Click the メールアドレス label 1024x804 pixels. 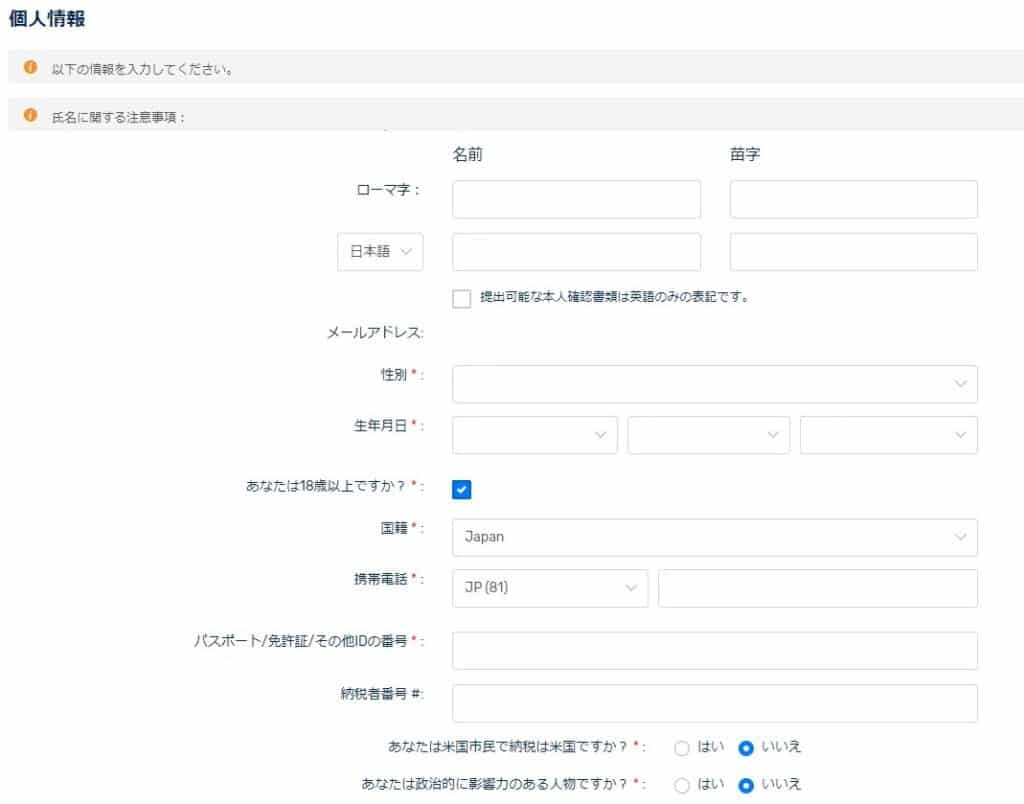pyautogui.click(x=375, y=333)
